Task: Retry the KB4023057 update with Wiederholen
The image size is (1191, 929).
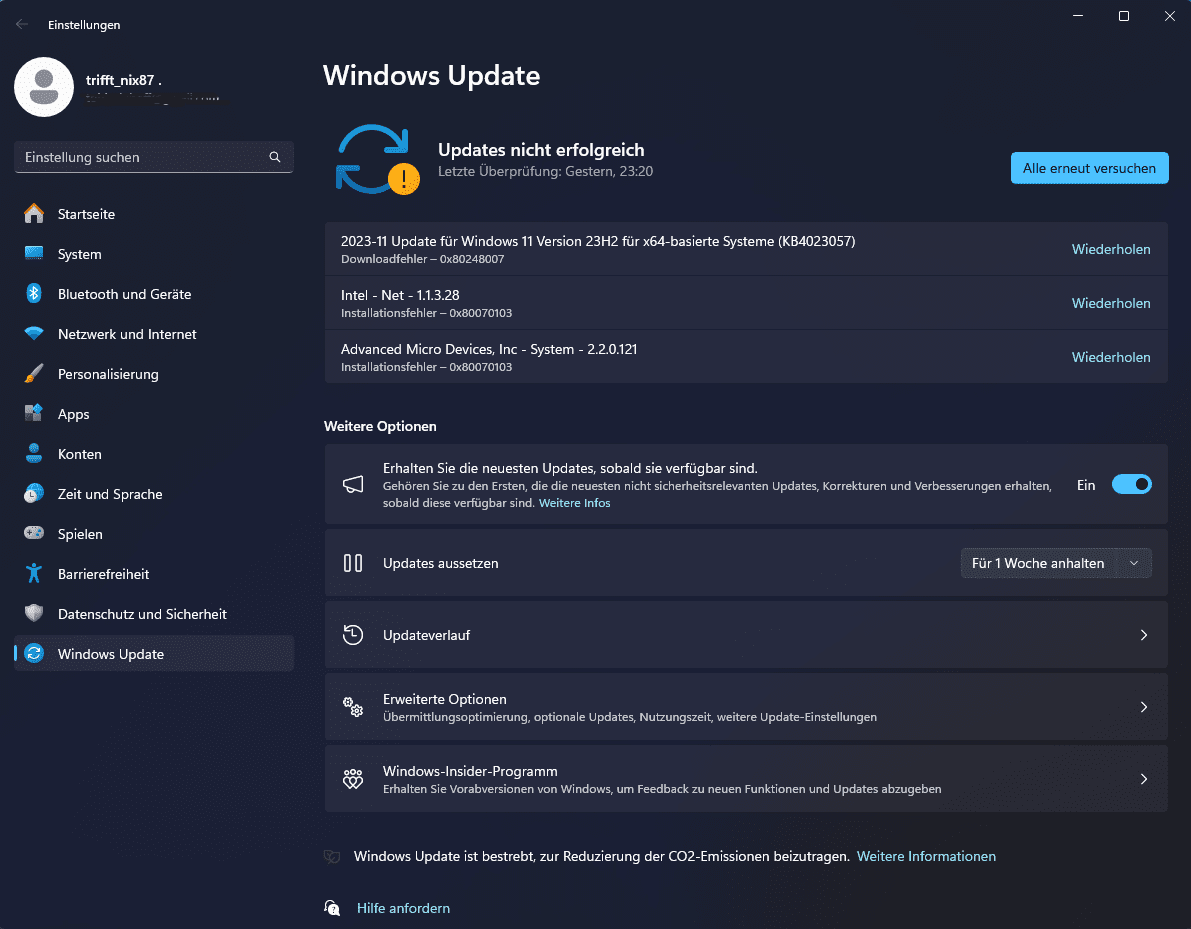Action: point(1110,249)
